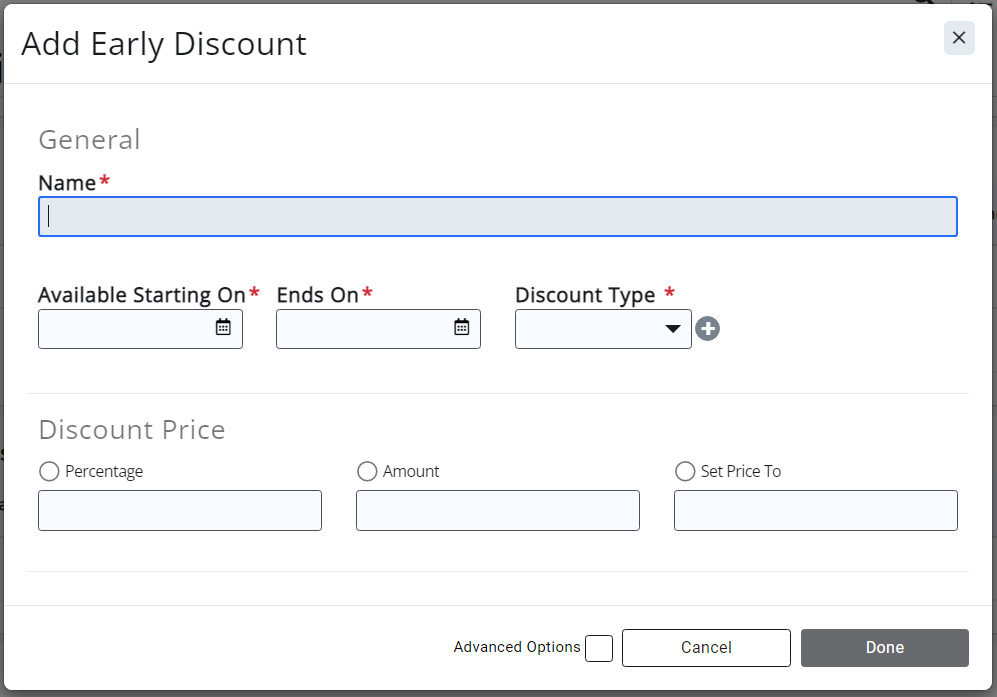This screenshot has width=997, height=697.
Task: Open the Available Starting On calendar picker
Action: tap(223, 327)
